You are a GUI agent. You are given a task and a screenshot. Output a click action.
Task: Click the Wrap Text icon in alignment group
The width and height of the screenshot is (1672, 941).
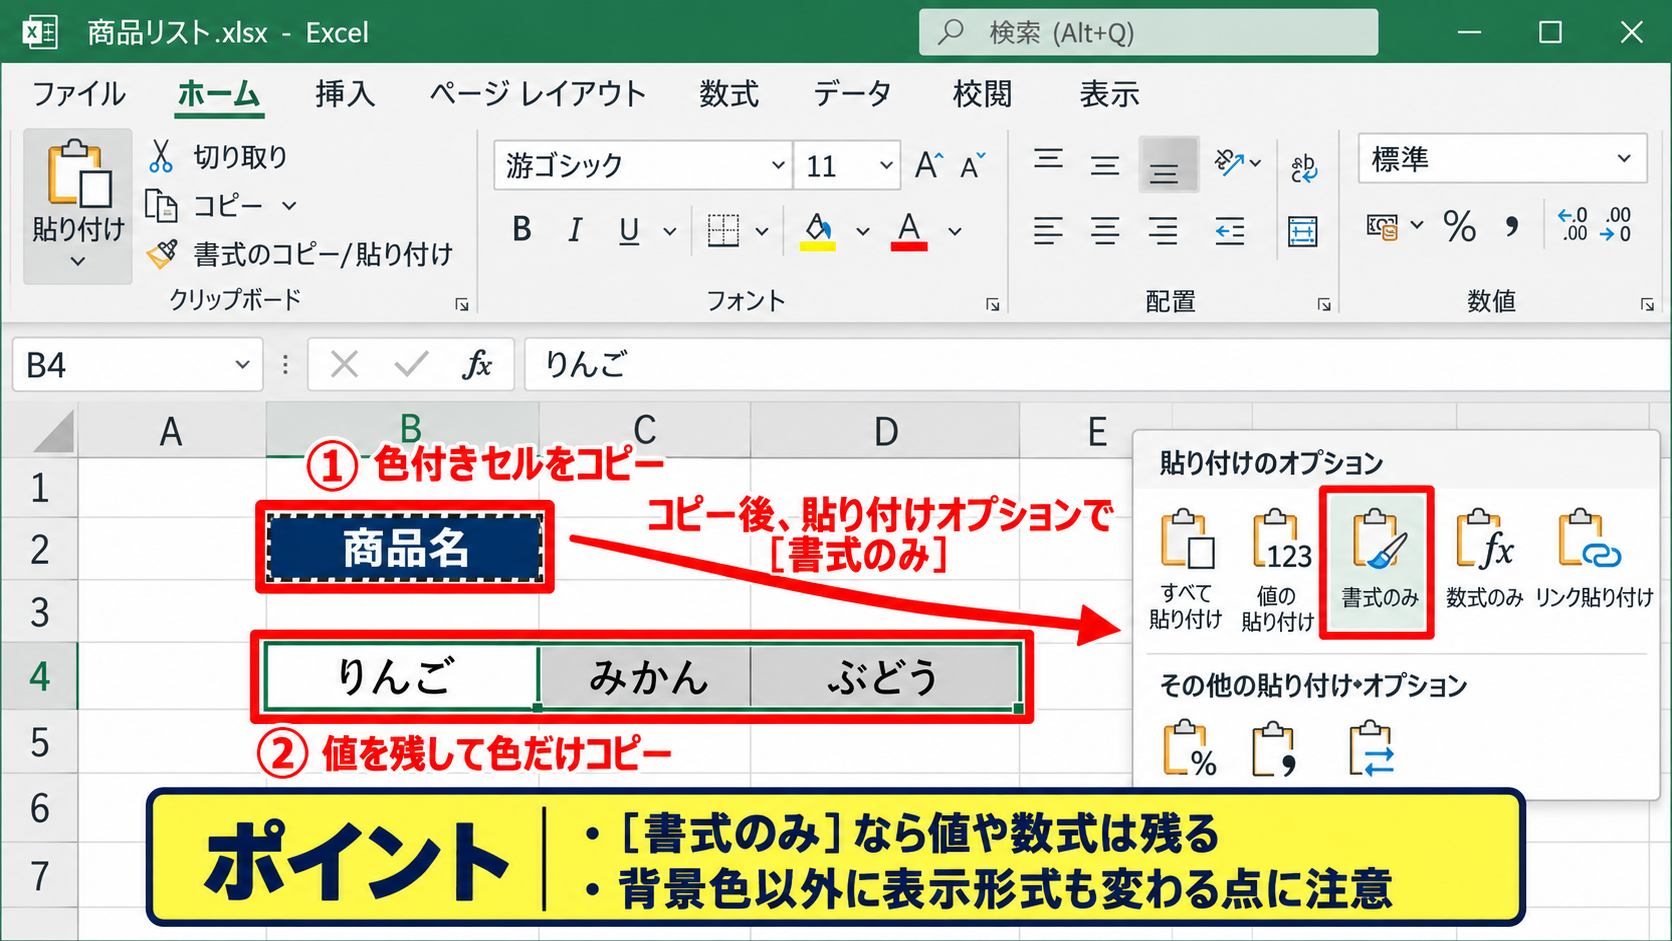pyautogui.click(x=1303, y=167)
